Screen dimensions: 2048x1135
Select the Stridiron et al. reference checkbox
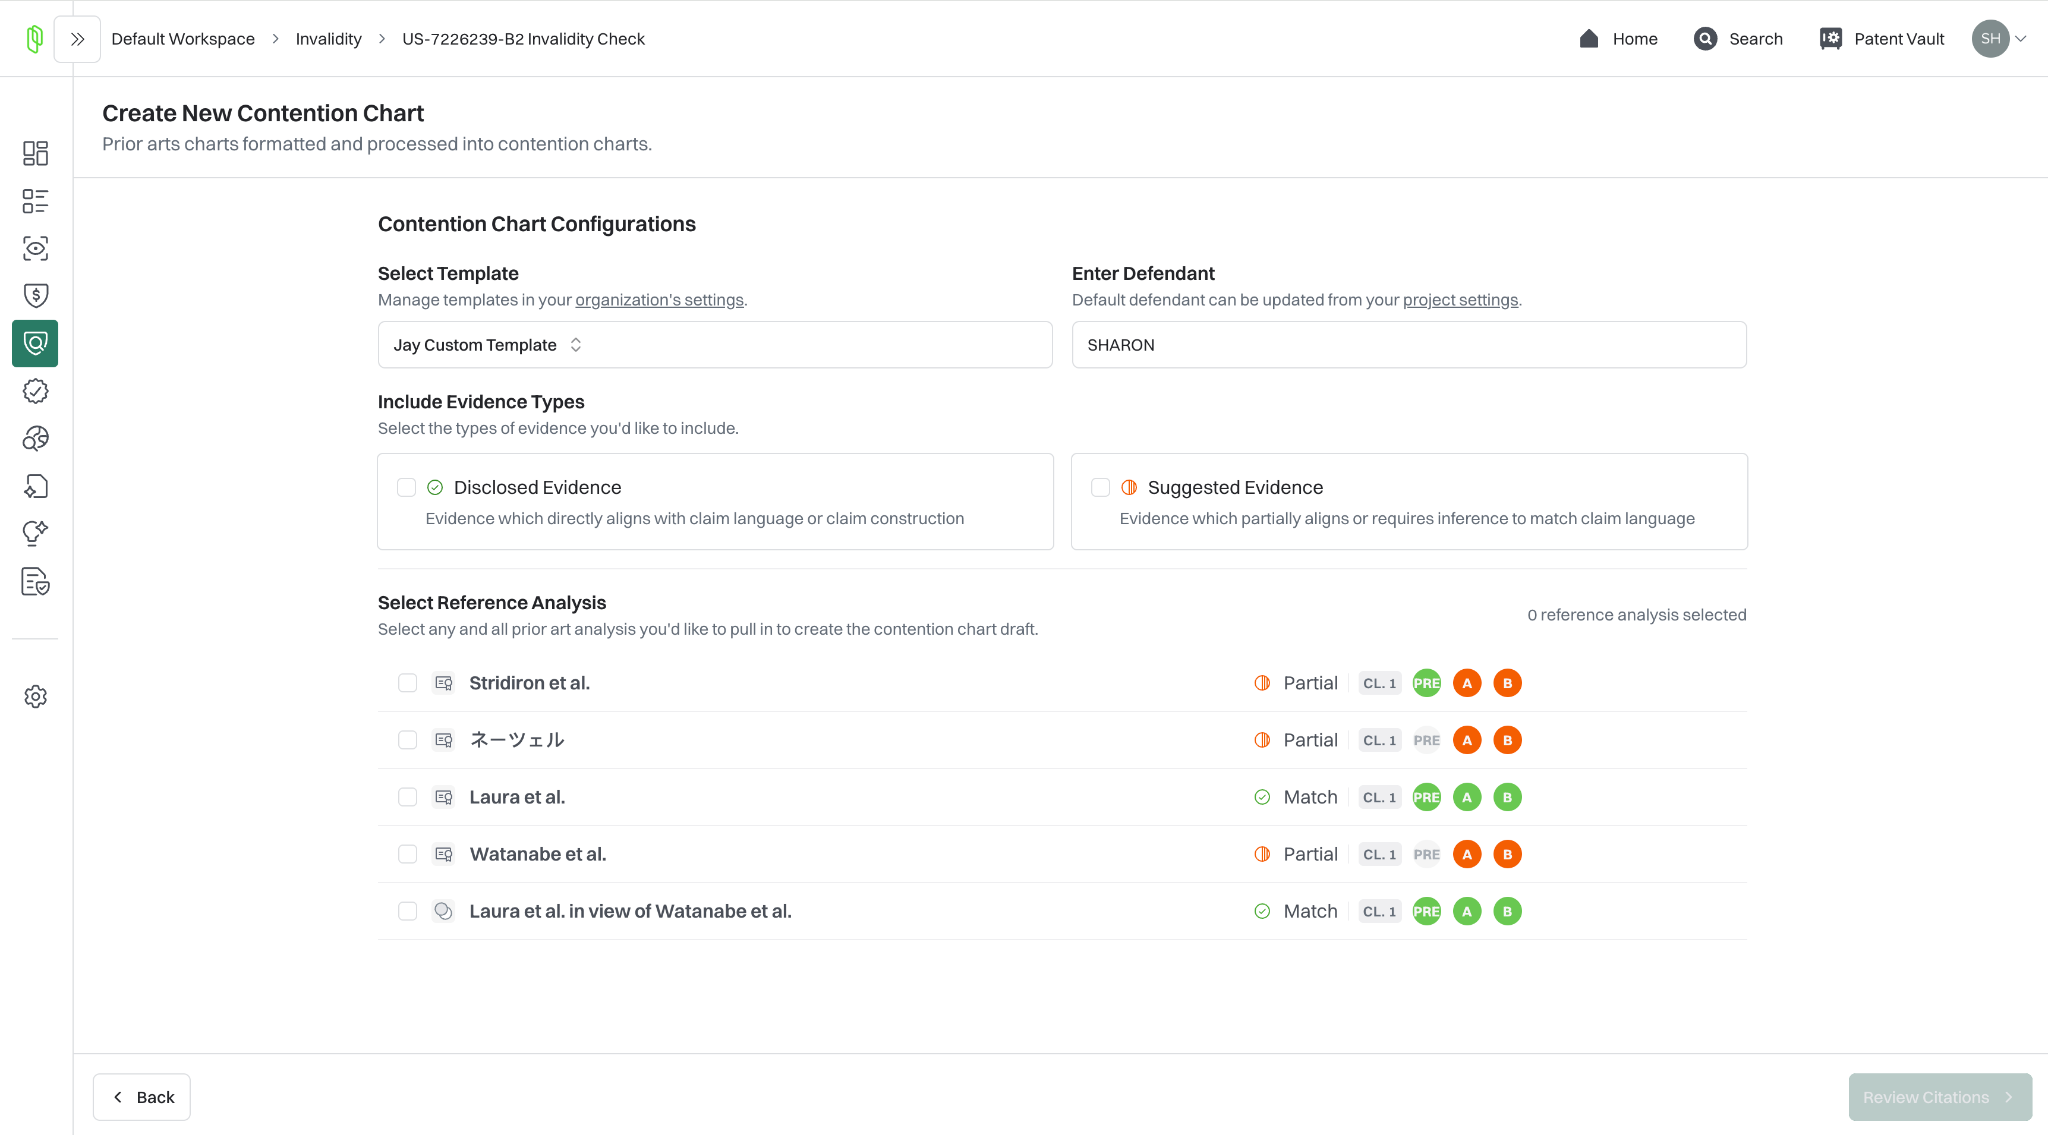coord(407,683)
